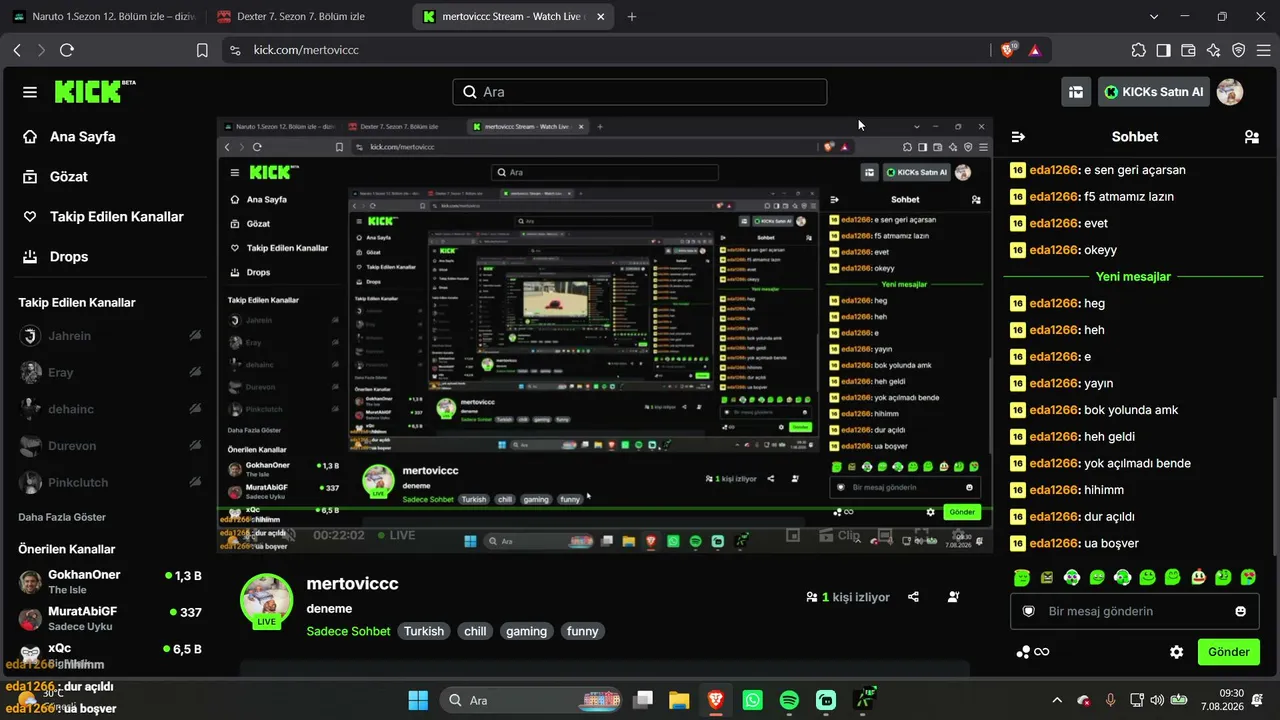Click the KICKs Satın Al button

click(1153, 92)
